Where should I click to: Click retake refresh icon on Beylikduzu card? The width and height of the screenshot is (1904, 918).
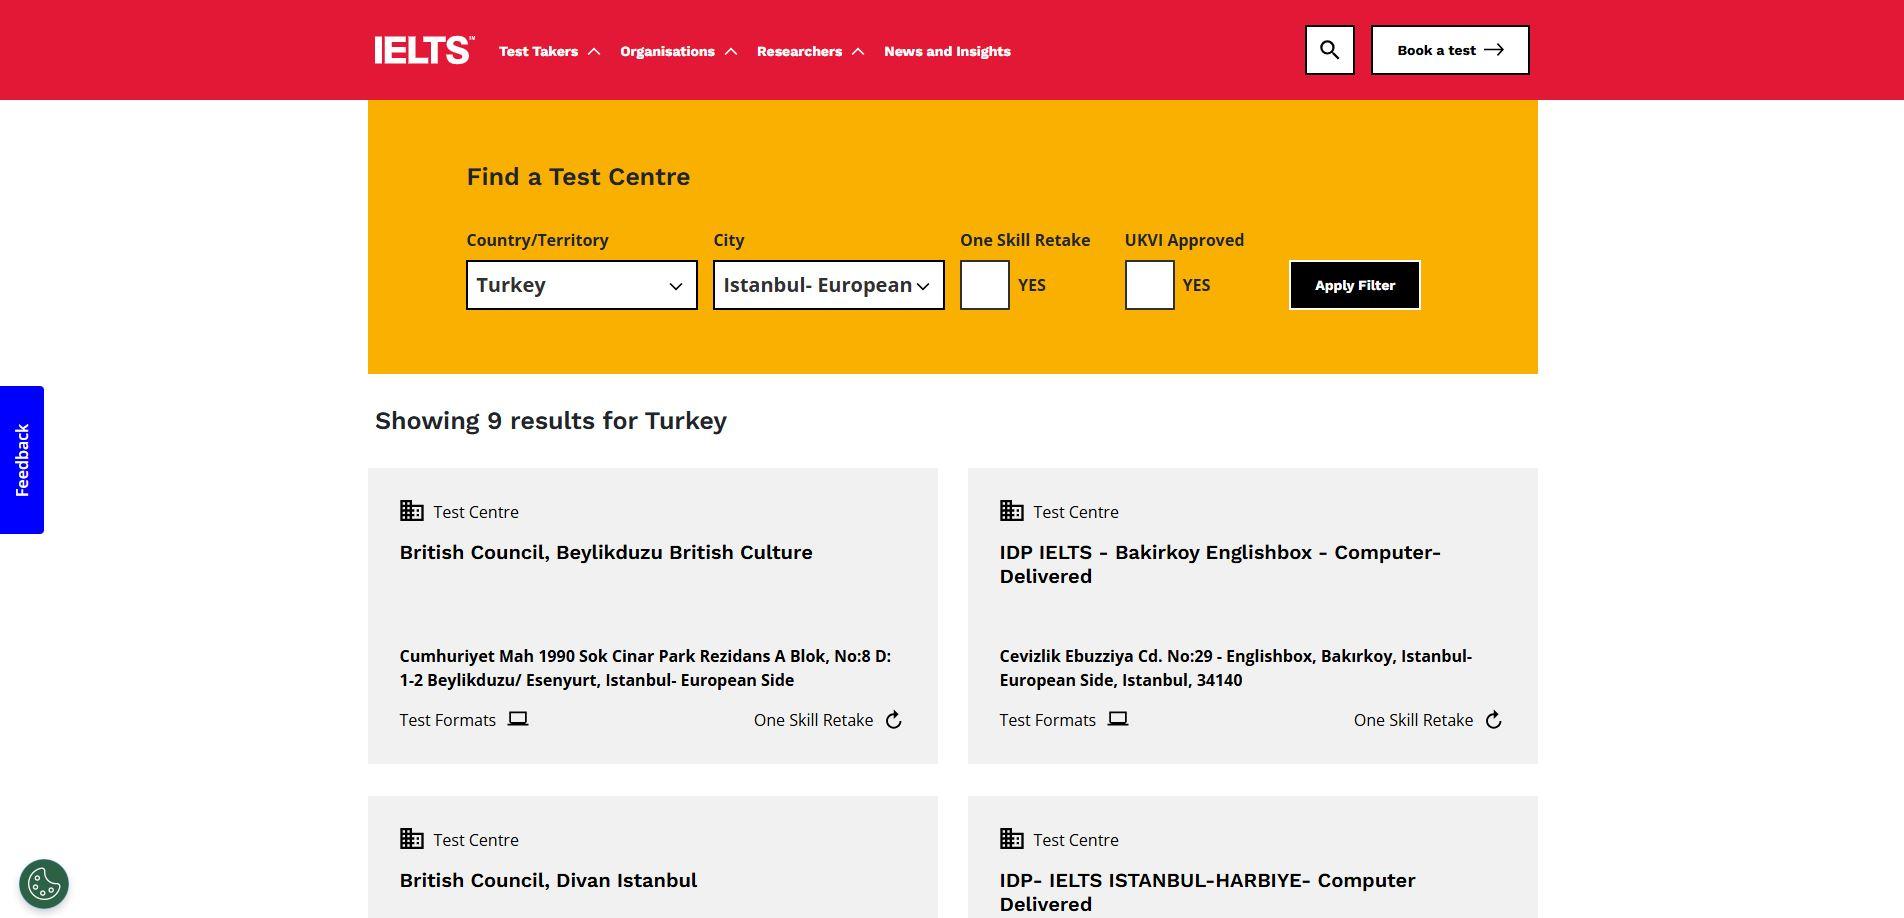[x=894, y=720]
